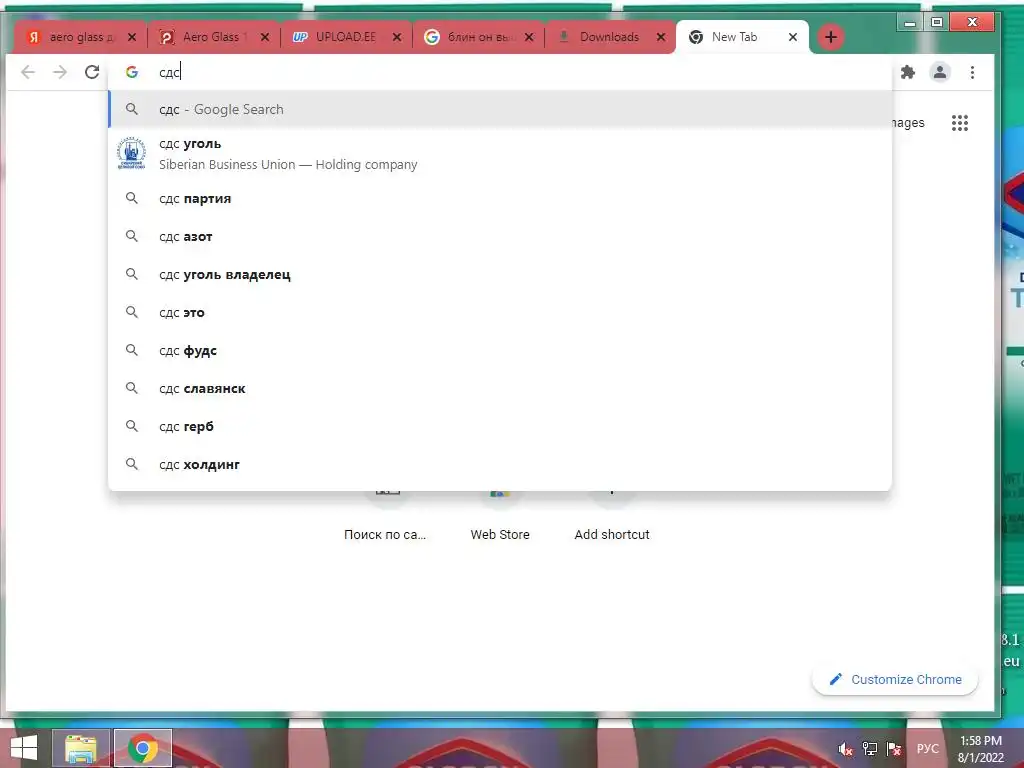Image resolution: width=1024 pixels, height=768 pixels.
Task: Go back using the back arrow
Action: [x=27, y=72]
